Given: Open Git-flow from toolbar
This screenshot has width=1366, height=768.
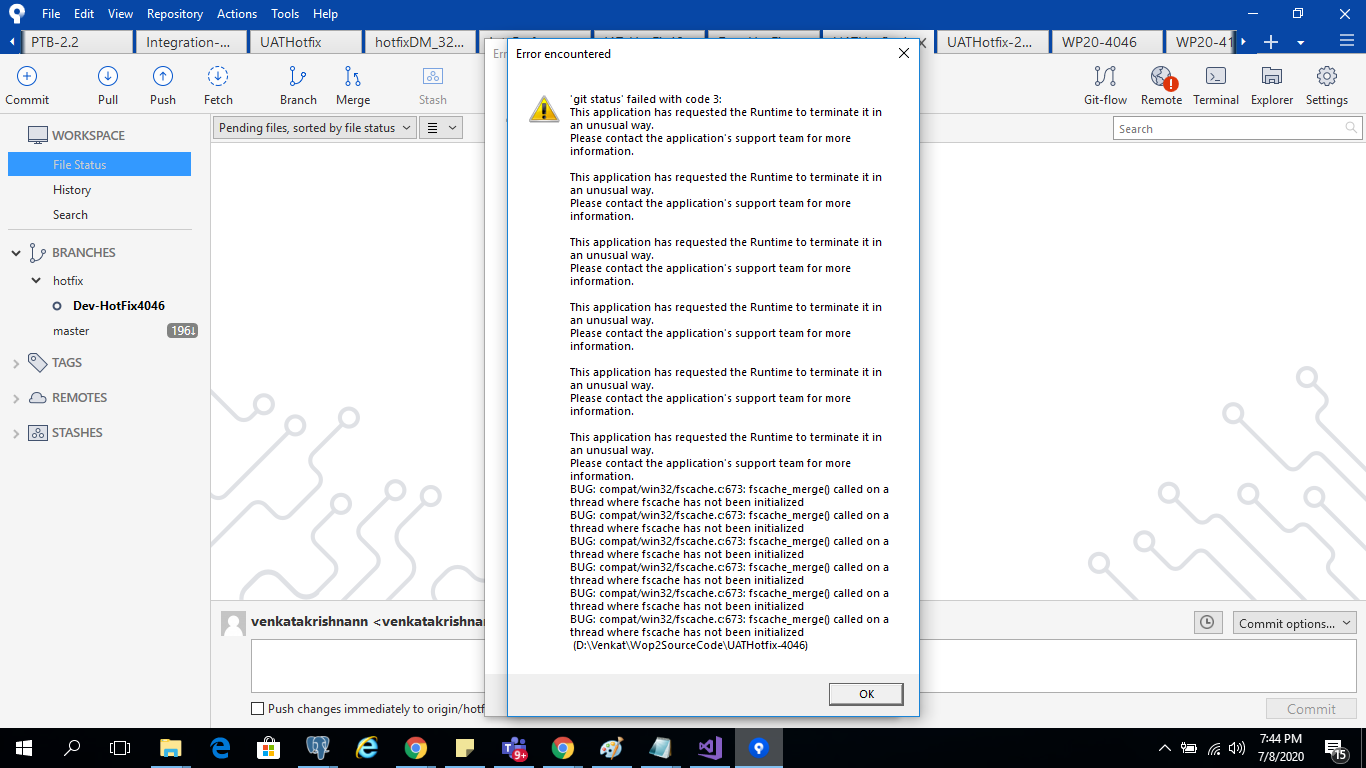Looking at the screenshot, I should pyautogui.click(x=1105, y=85).
